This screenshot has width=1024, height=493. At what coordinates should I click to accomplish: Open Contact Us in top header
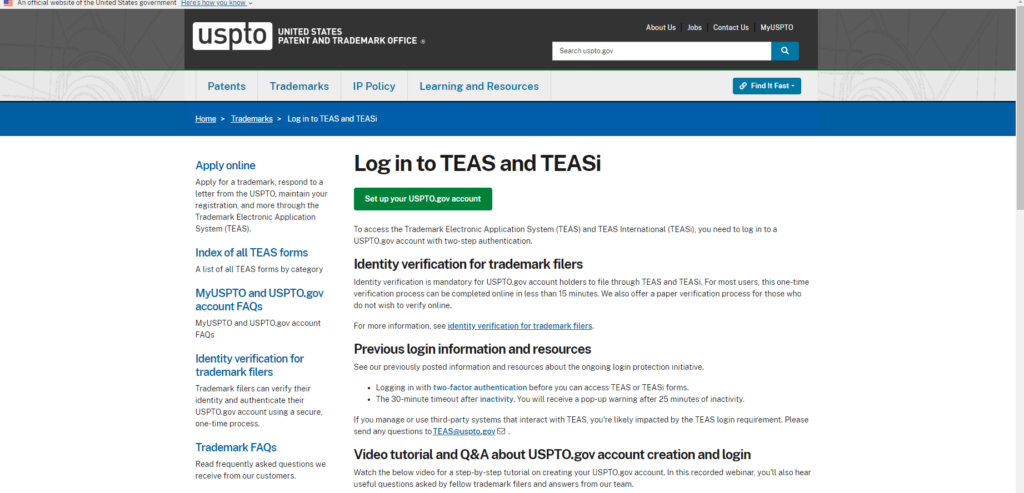(731, 27)
